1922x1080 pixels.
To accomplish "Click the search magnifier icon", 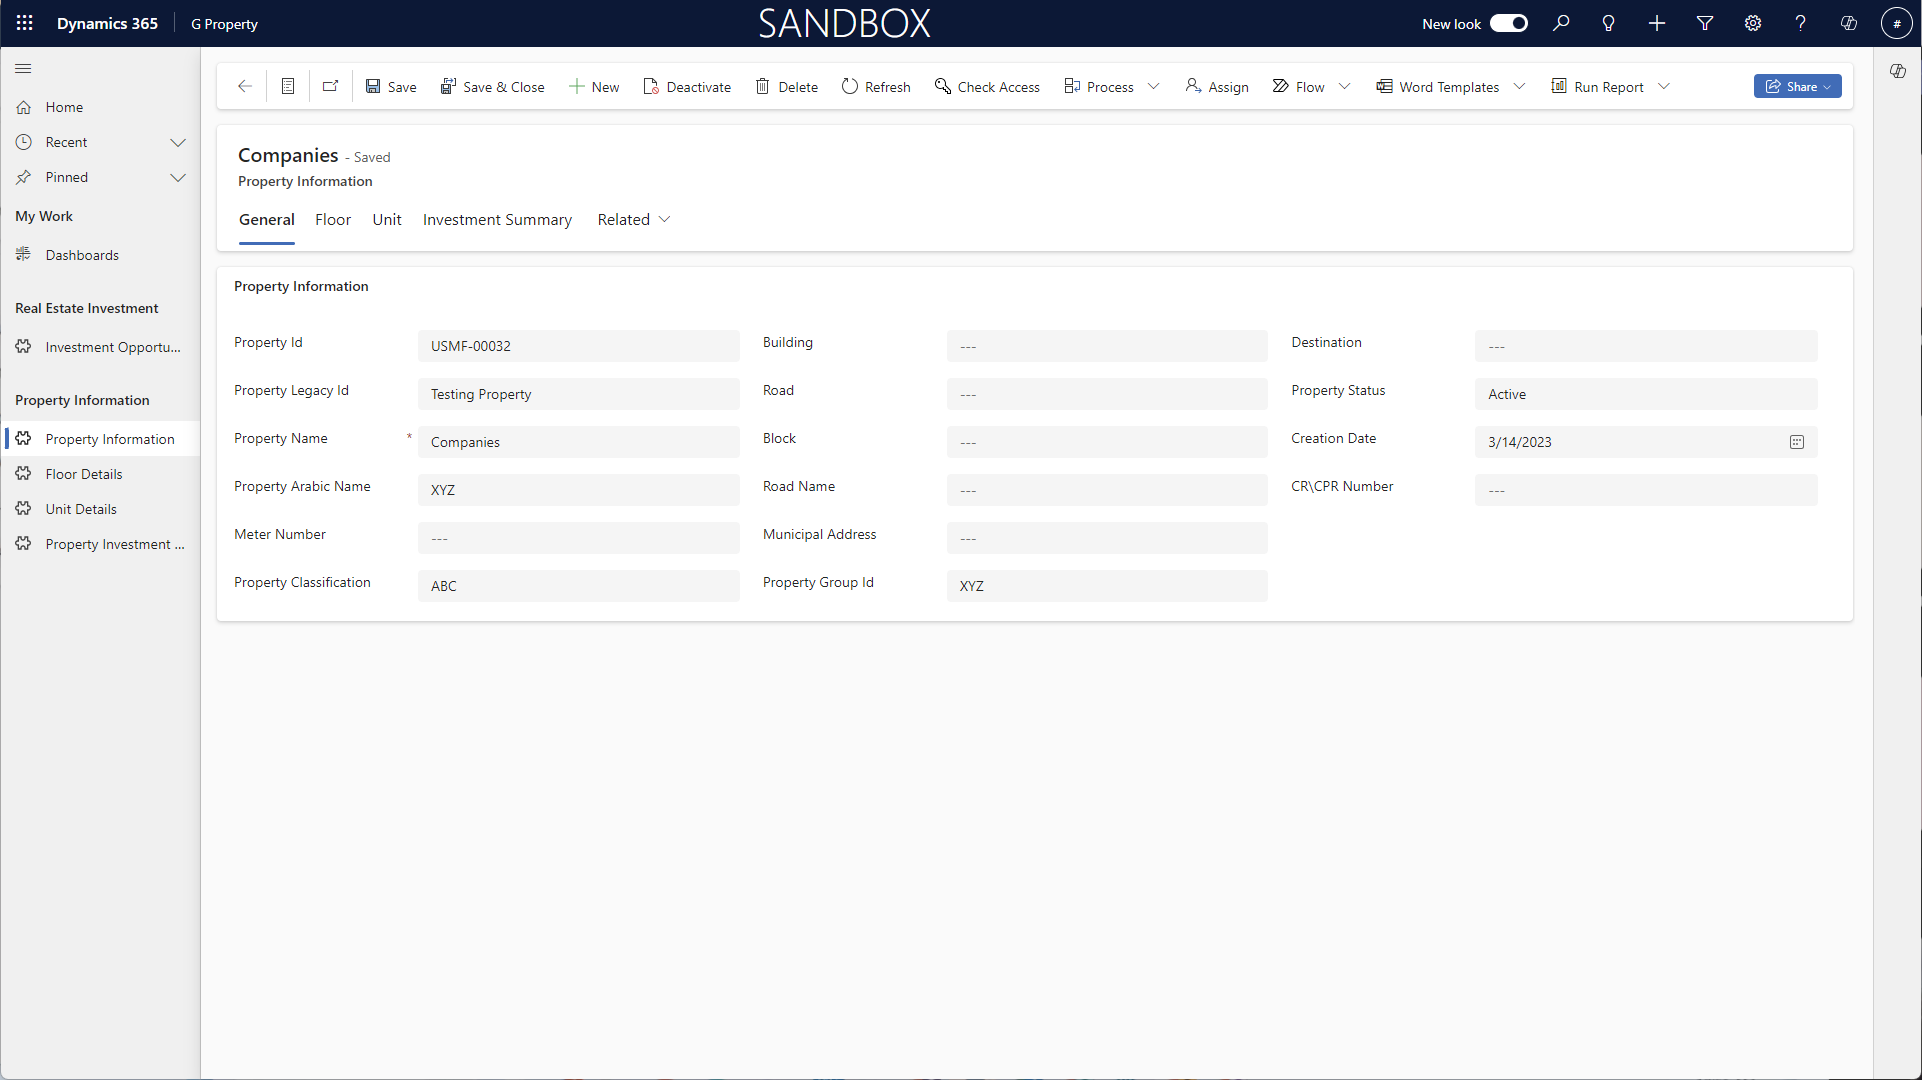I will click(x=1561, y=23).
